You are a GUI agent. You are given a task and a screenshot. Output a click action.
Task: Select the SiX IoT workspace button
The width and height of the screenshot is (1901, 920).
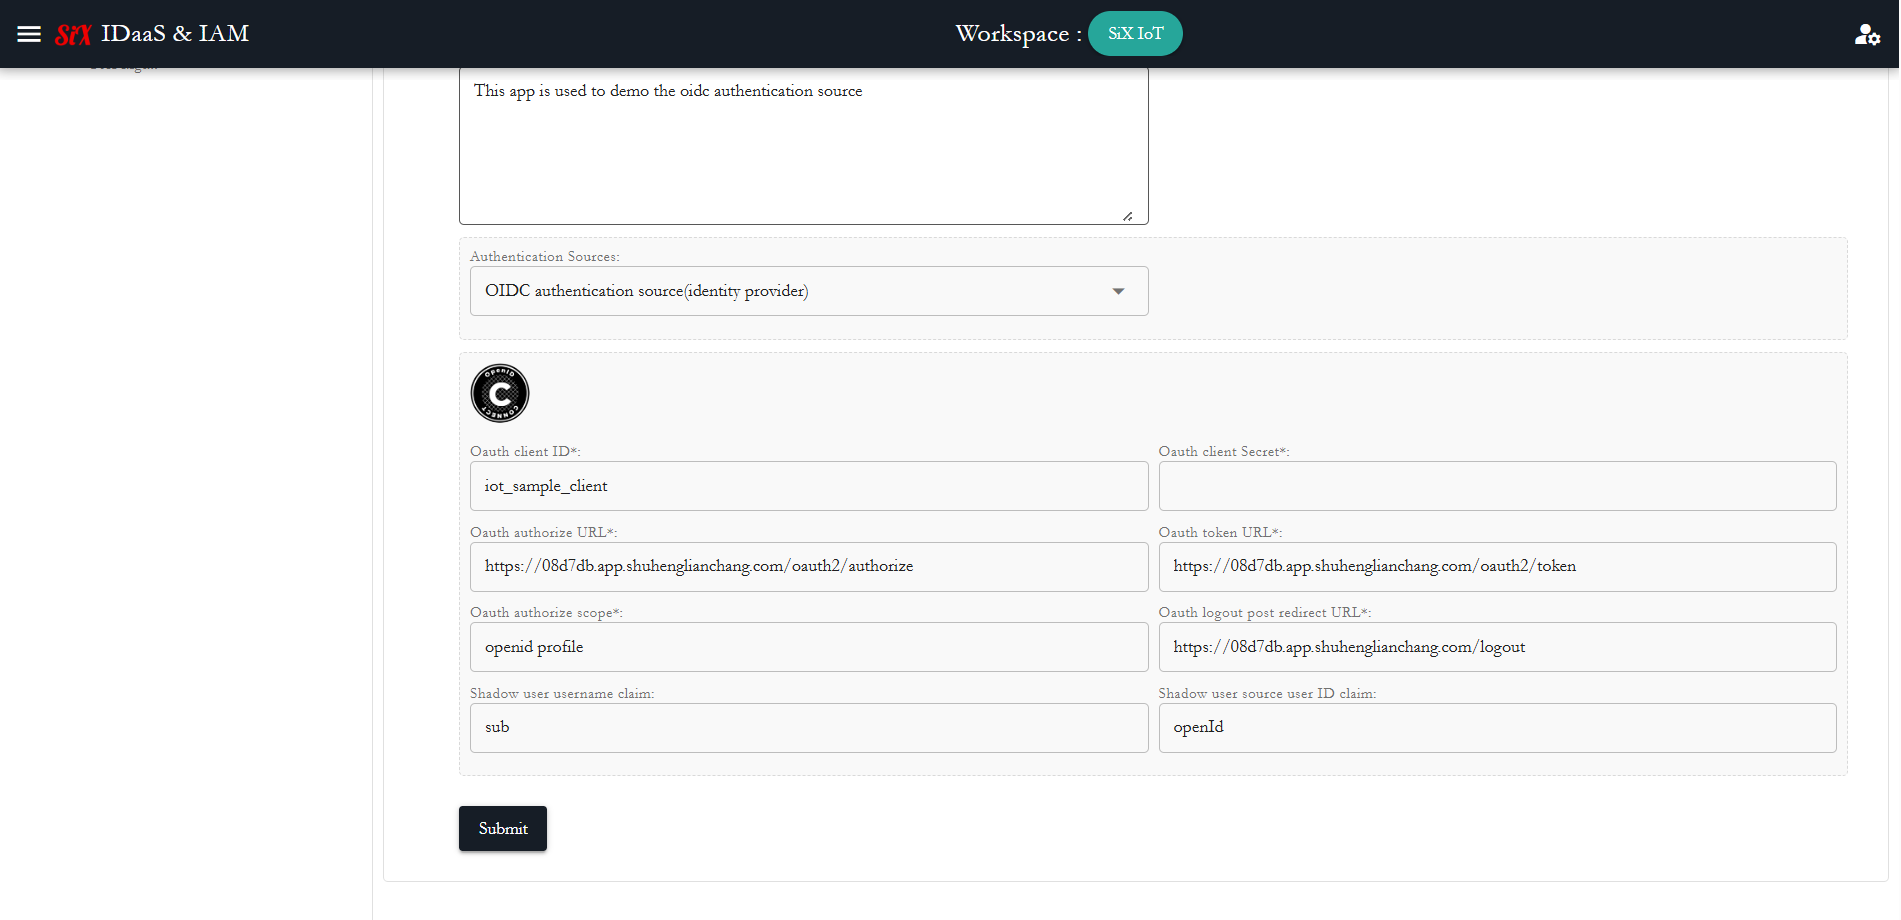(1135, 34)
